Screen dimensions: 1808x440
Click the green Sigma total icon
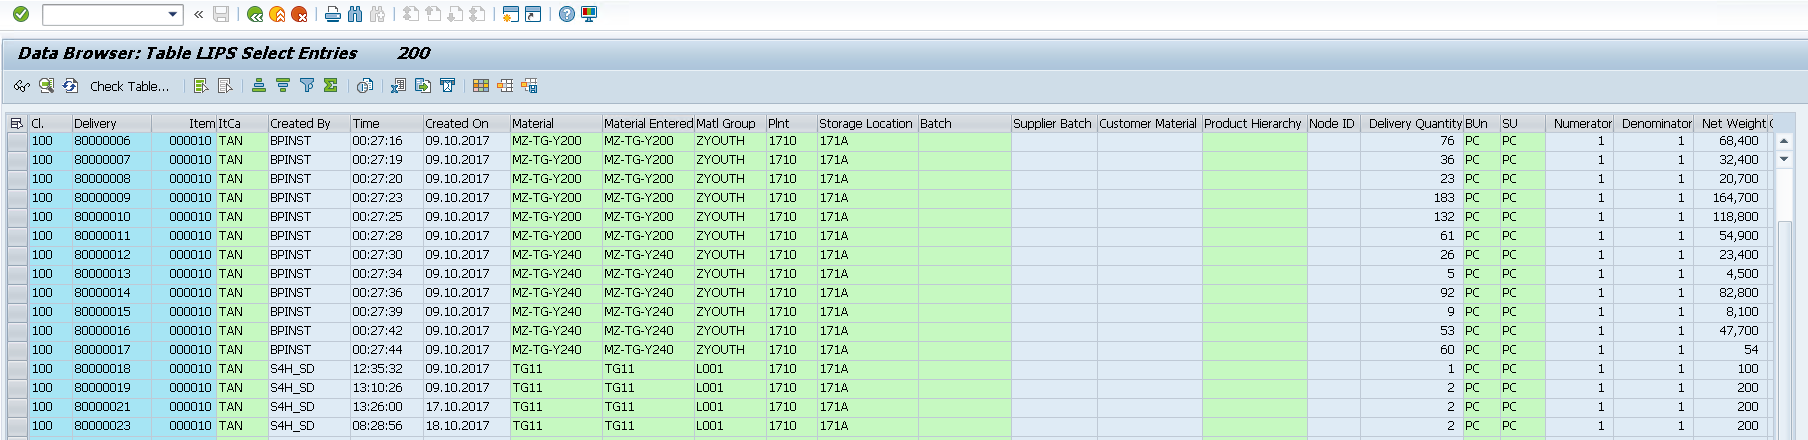(331, 86)
